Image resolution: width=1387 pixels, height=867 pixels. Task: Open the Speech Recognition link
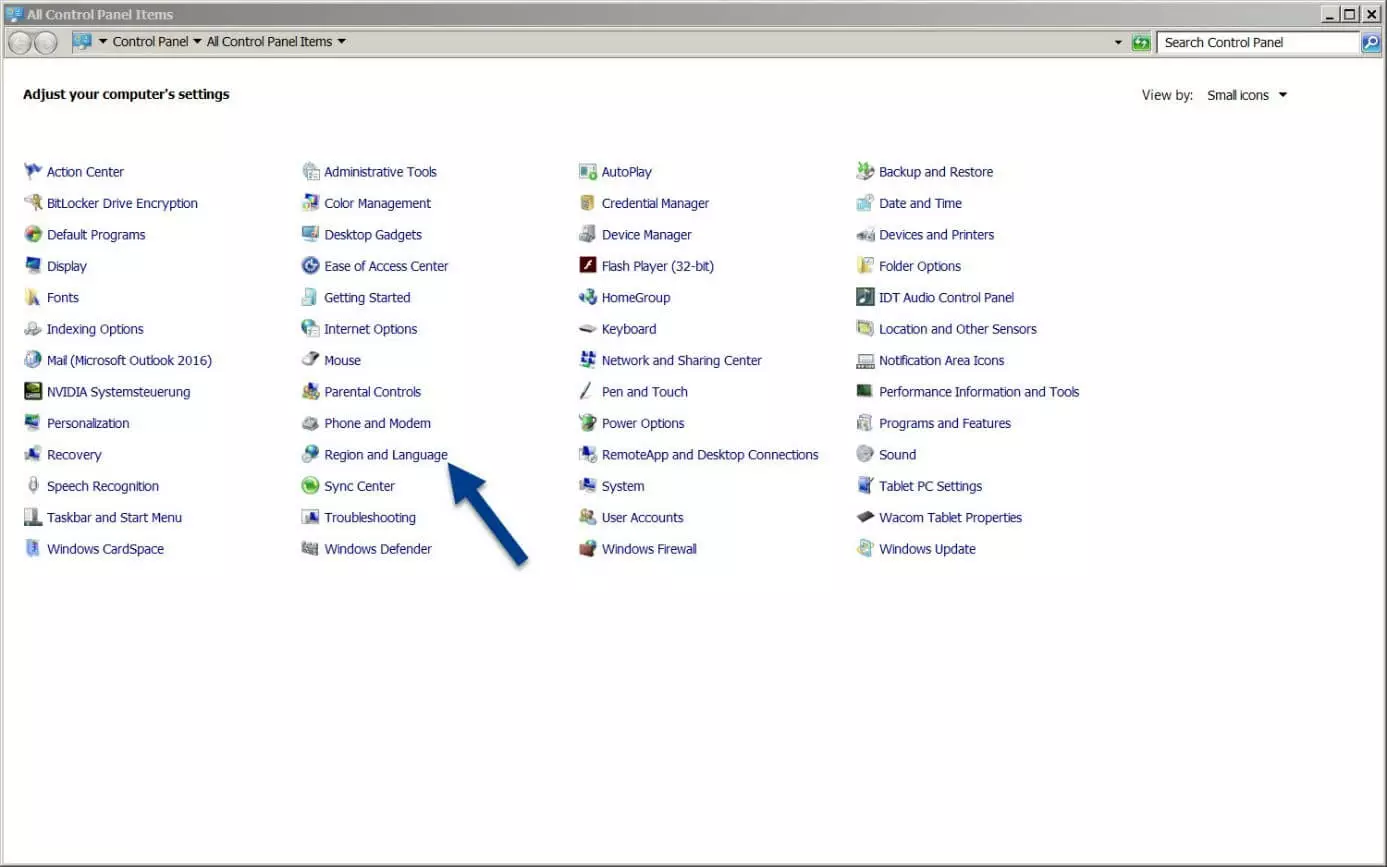tap(103, 486)
